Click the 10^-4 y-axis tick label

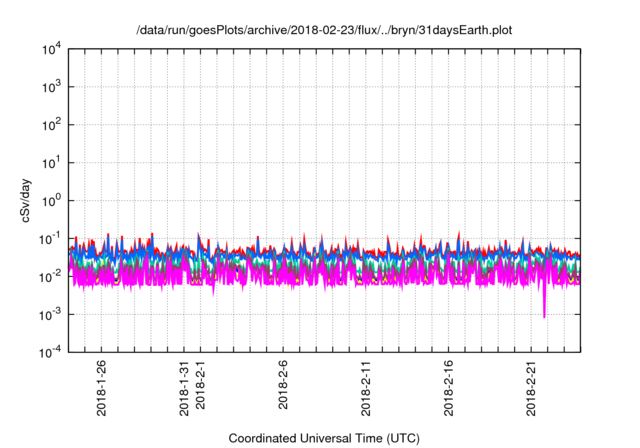(x=49, y=351)
